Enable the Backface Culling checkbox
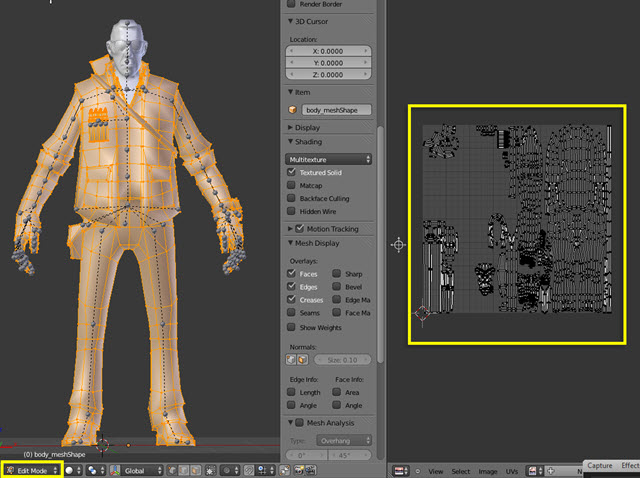This screenshot has height=478, width=640. [x=292, y=199]
